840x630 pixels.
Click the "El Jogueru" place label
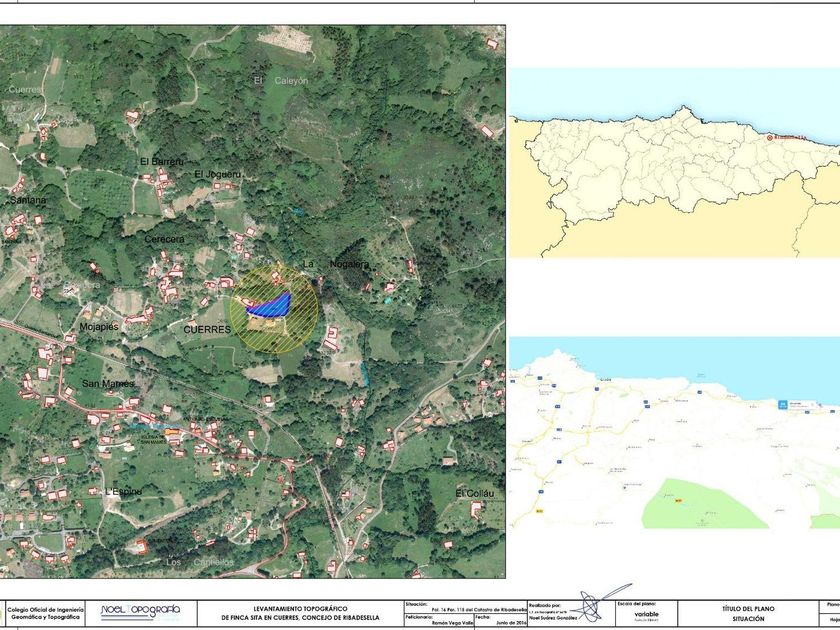click(x=218, y=174)
